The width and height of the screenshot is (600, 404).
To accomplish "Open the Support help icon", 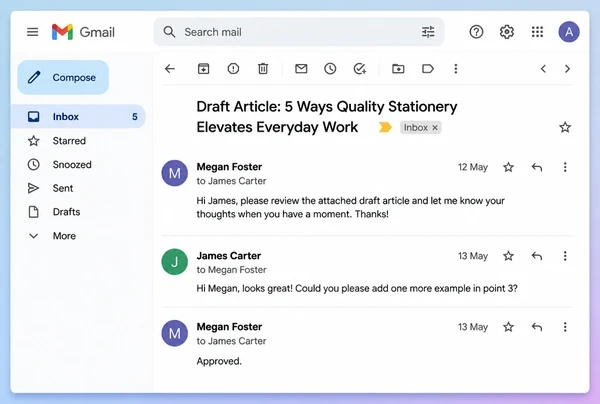I will click(x=476, y=32).
